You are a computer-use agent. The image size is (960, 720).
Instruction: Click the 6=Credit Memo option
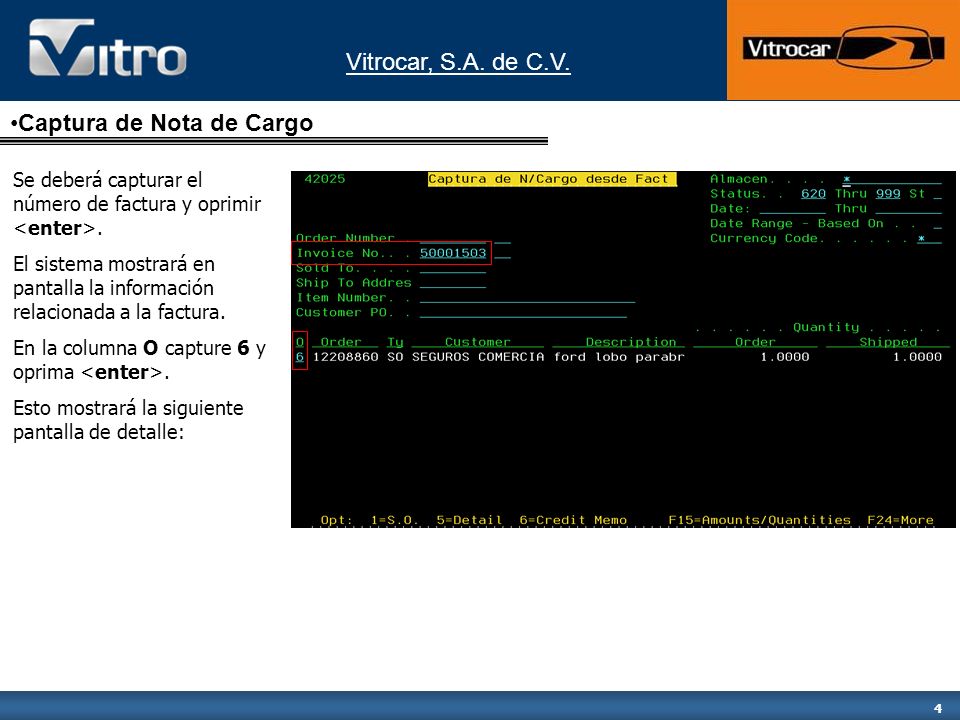point(573,520)
